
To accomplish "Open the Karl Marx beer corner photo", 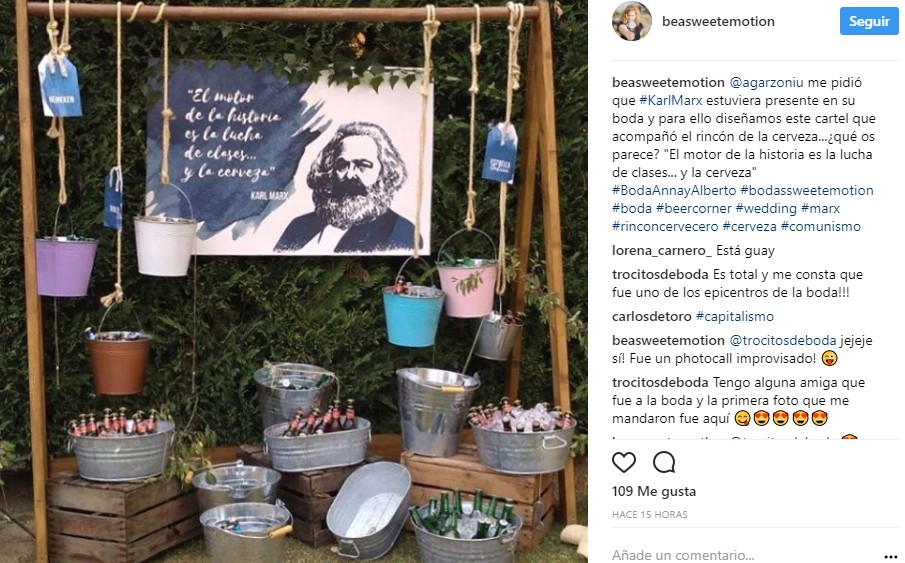I will 294,282.
